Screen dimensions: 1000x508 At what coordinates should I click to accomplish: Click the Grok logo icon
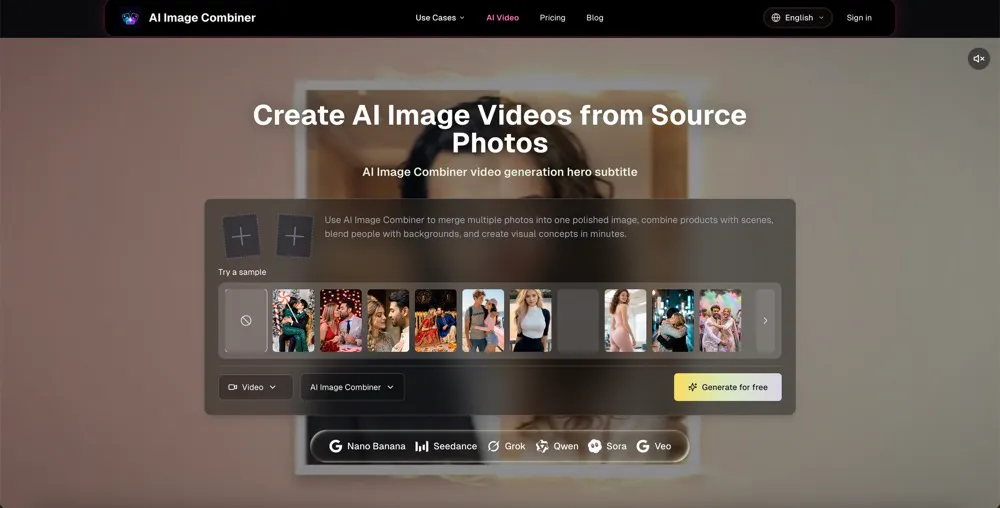493,446
